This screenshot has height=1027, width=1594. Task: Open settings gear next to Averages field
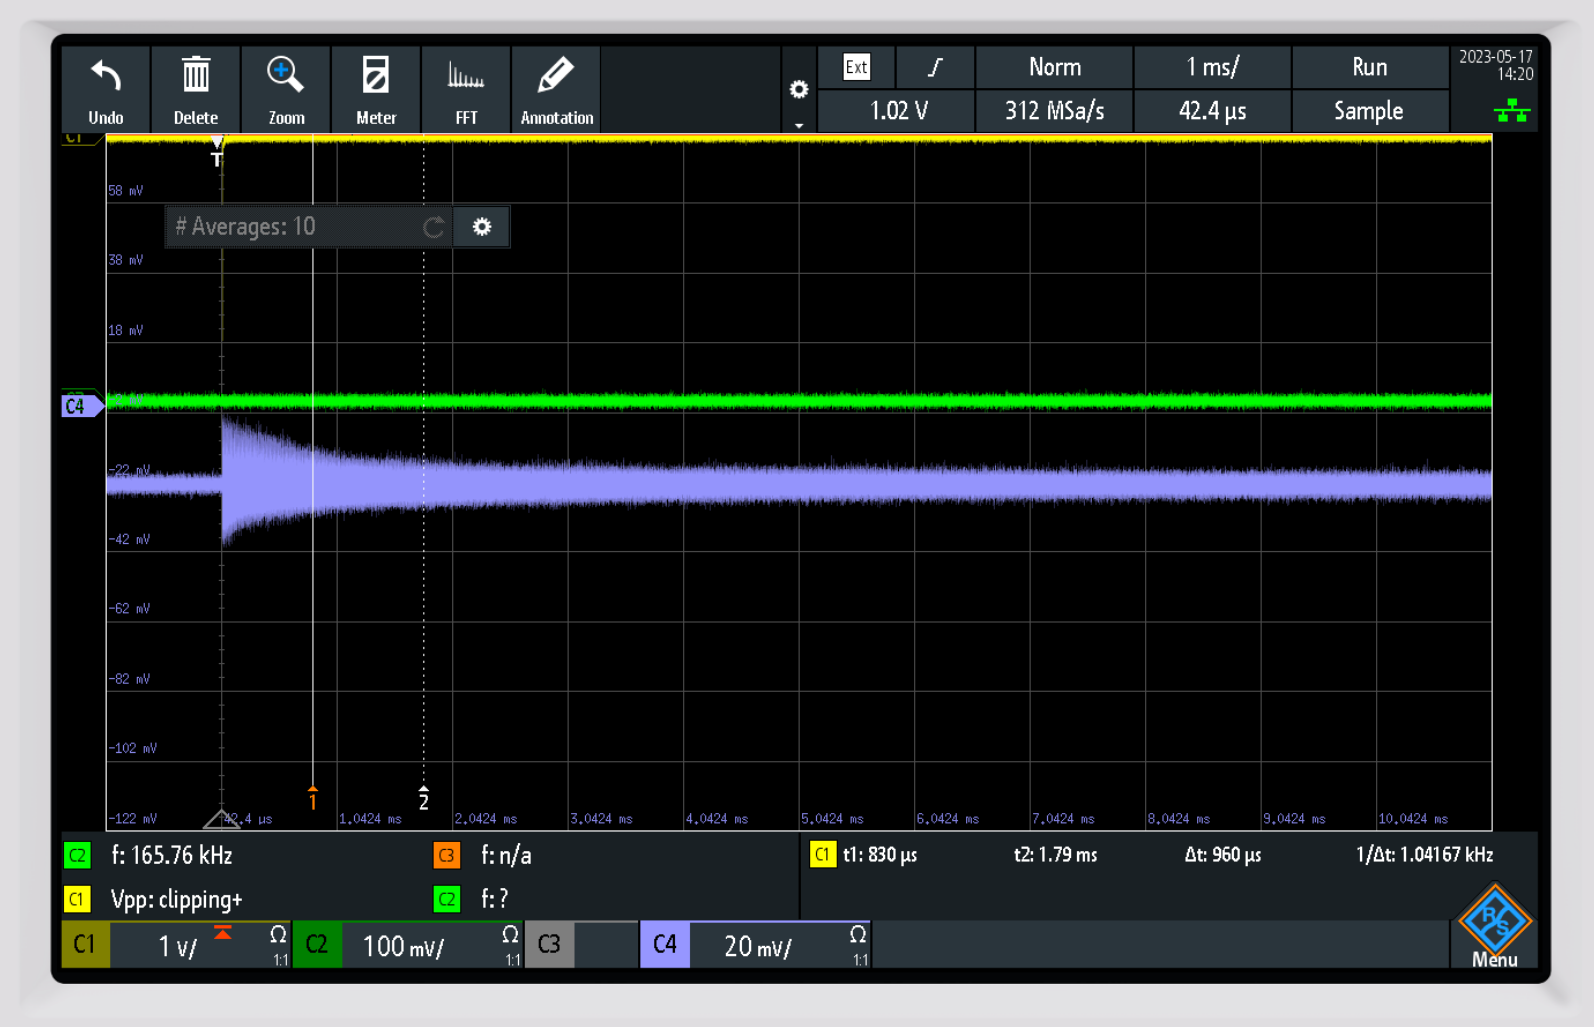(x=482, y=227)
